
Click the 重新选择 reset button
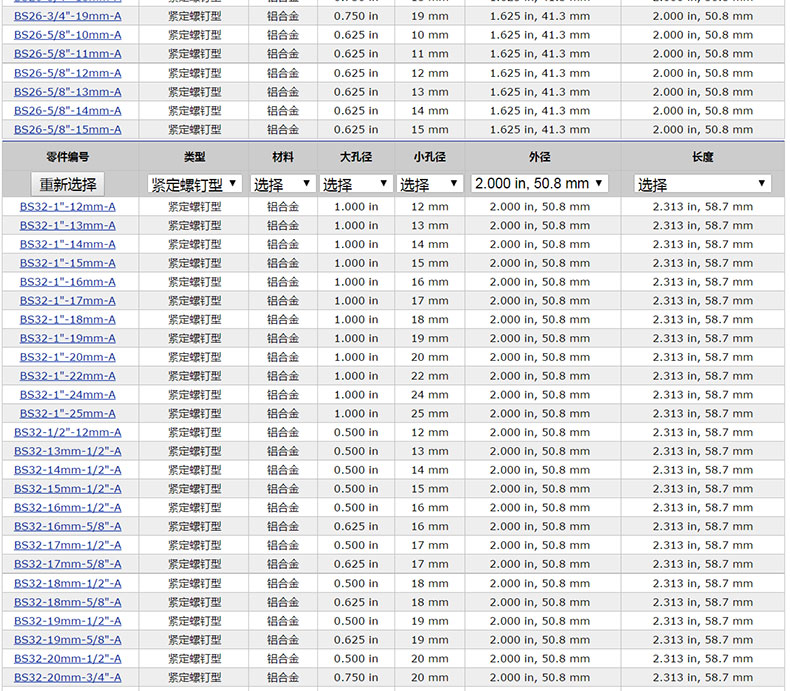[x=68, y=184]
